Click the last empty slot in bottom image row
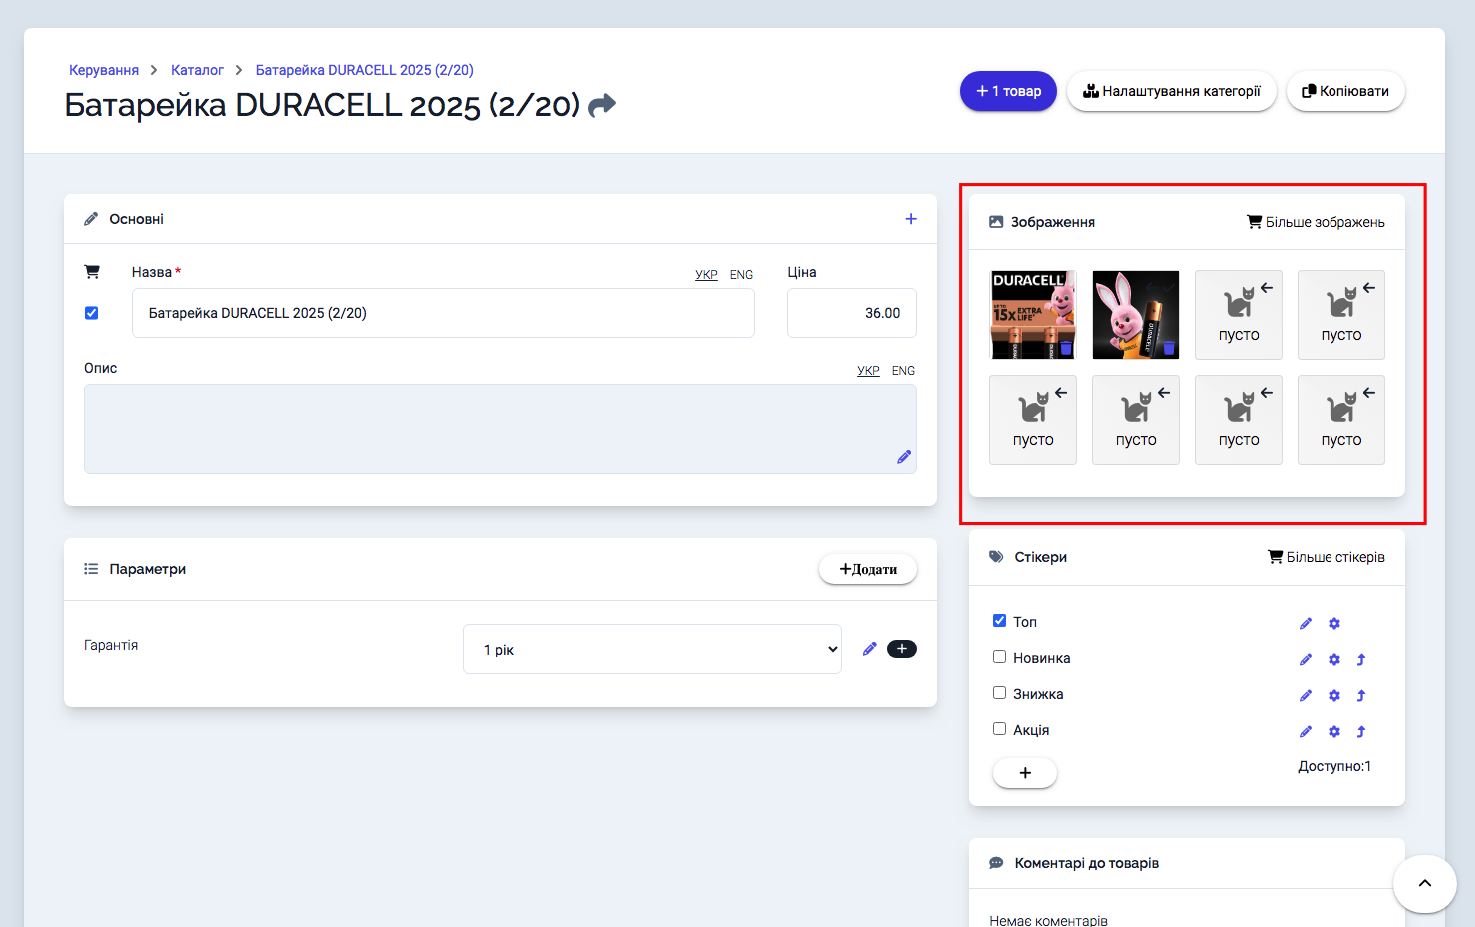The height and width of the screenshot is (927, 1475). [x=1341, y=420]
